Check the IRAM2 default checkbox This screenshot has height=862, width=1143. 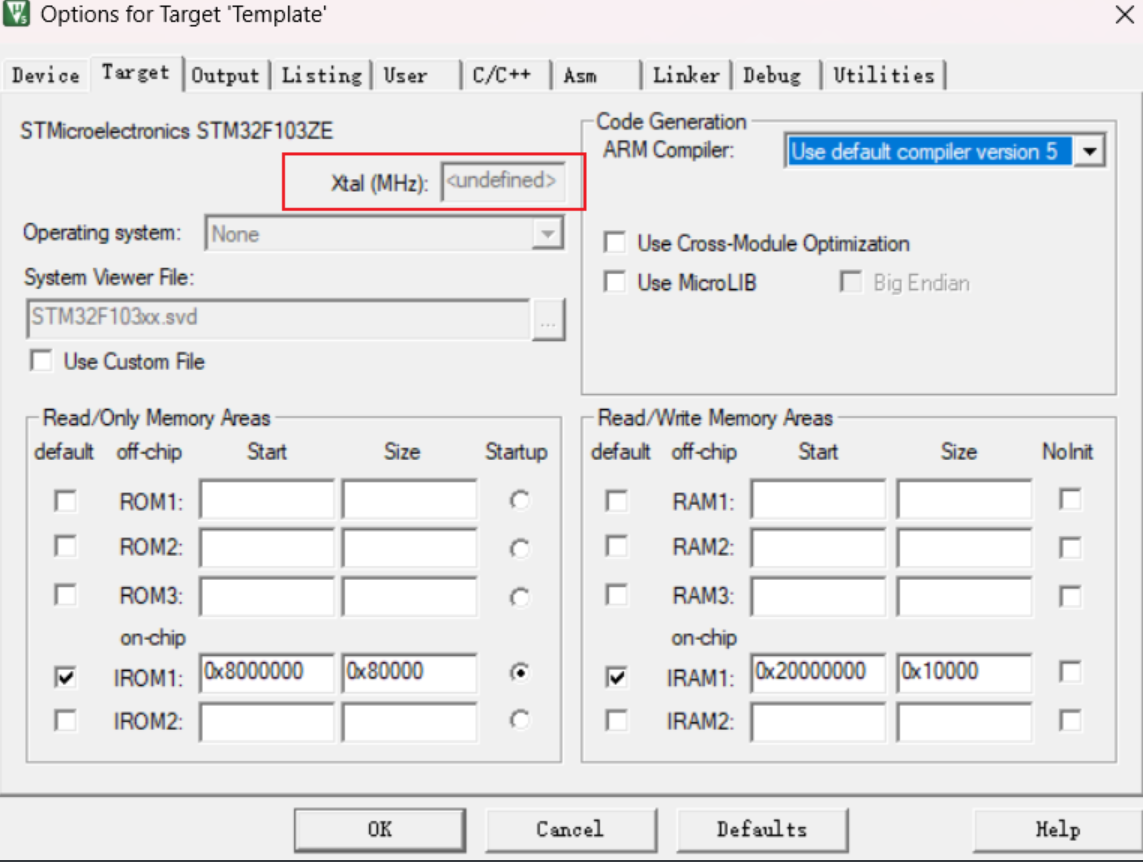(617, 721)
